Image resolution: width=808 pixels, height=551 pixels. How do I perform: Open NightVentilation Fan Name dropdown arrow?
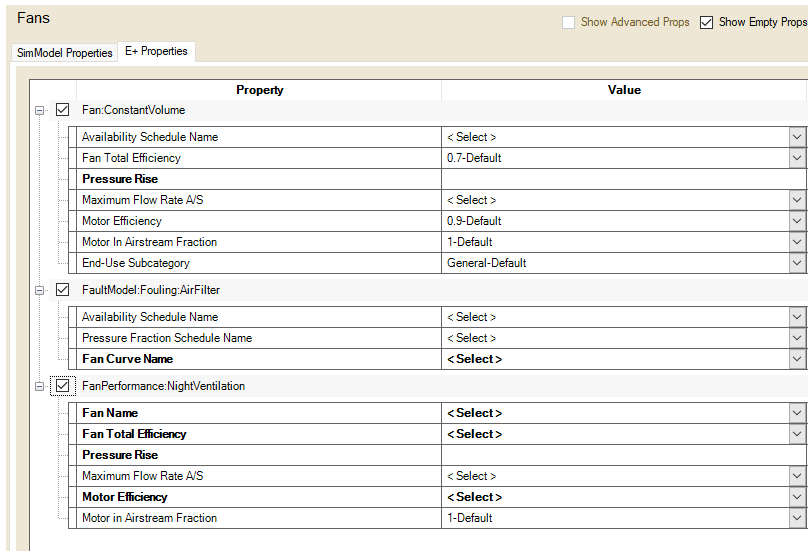point(797,413)
